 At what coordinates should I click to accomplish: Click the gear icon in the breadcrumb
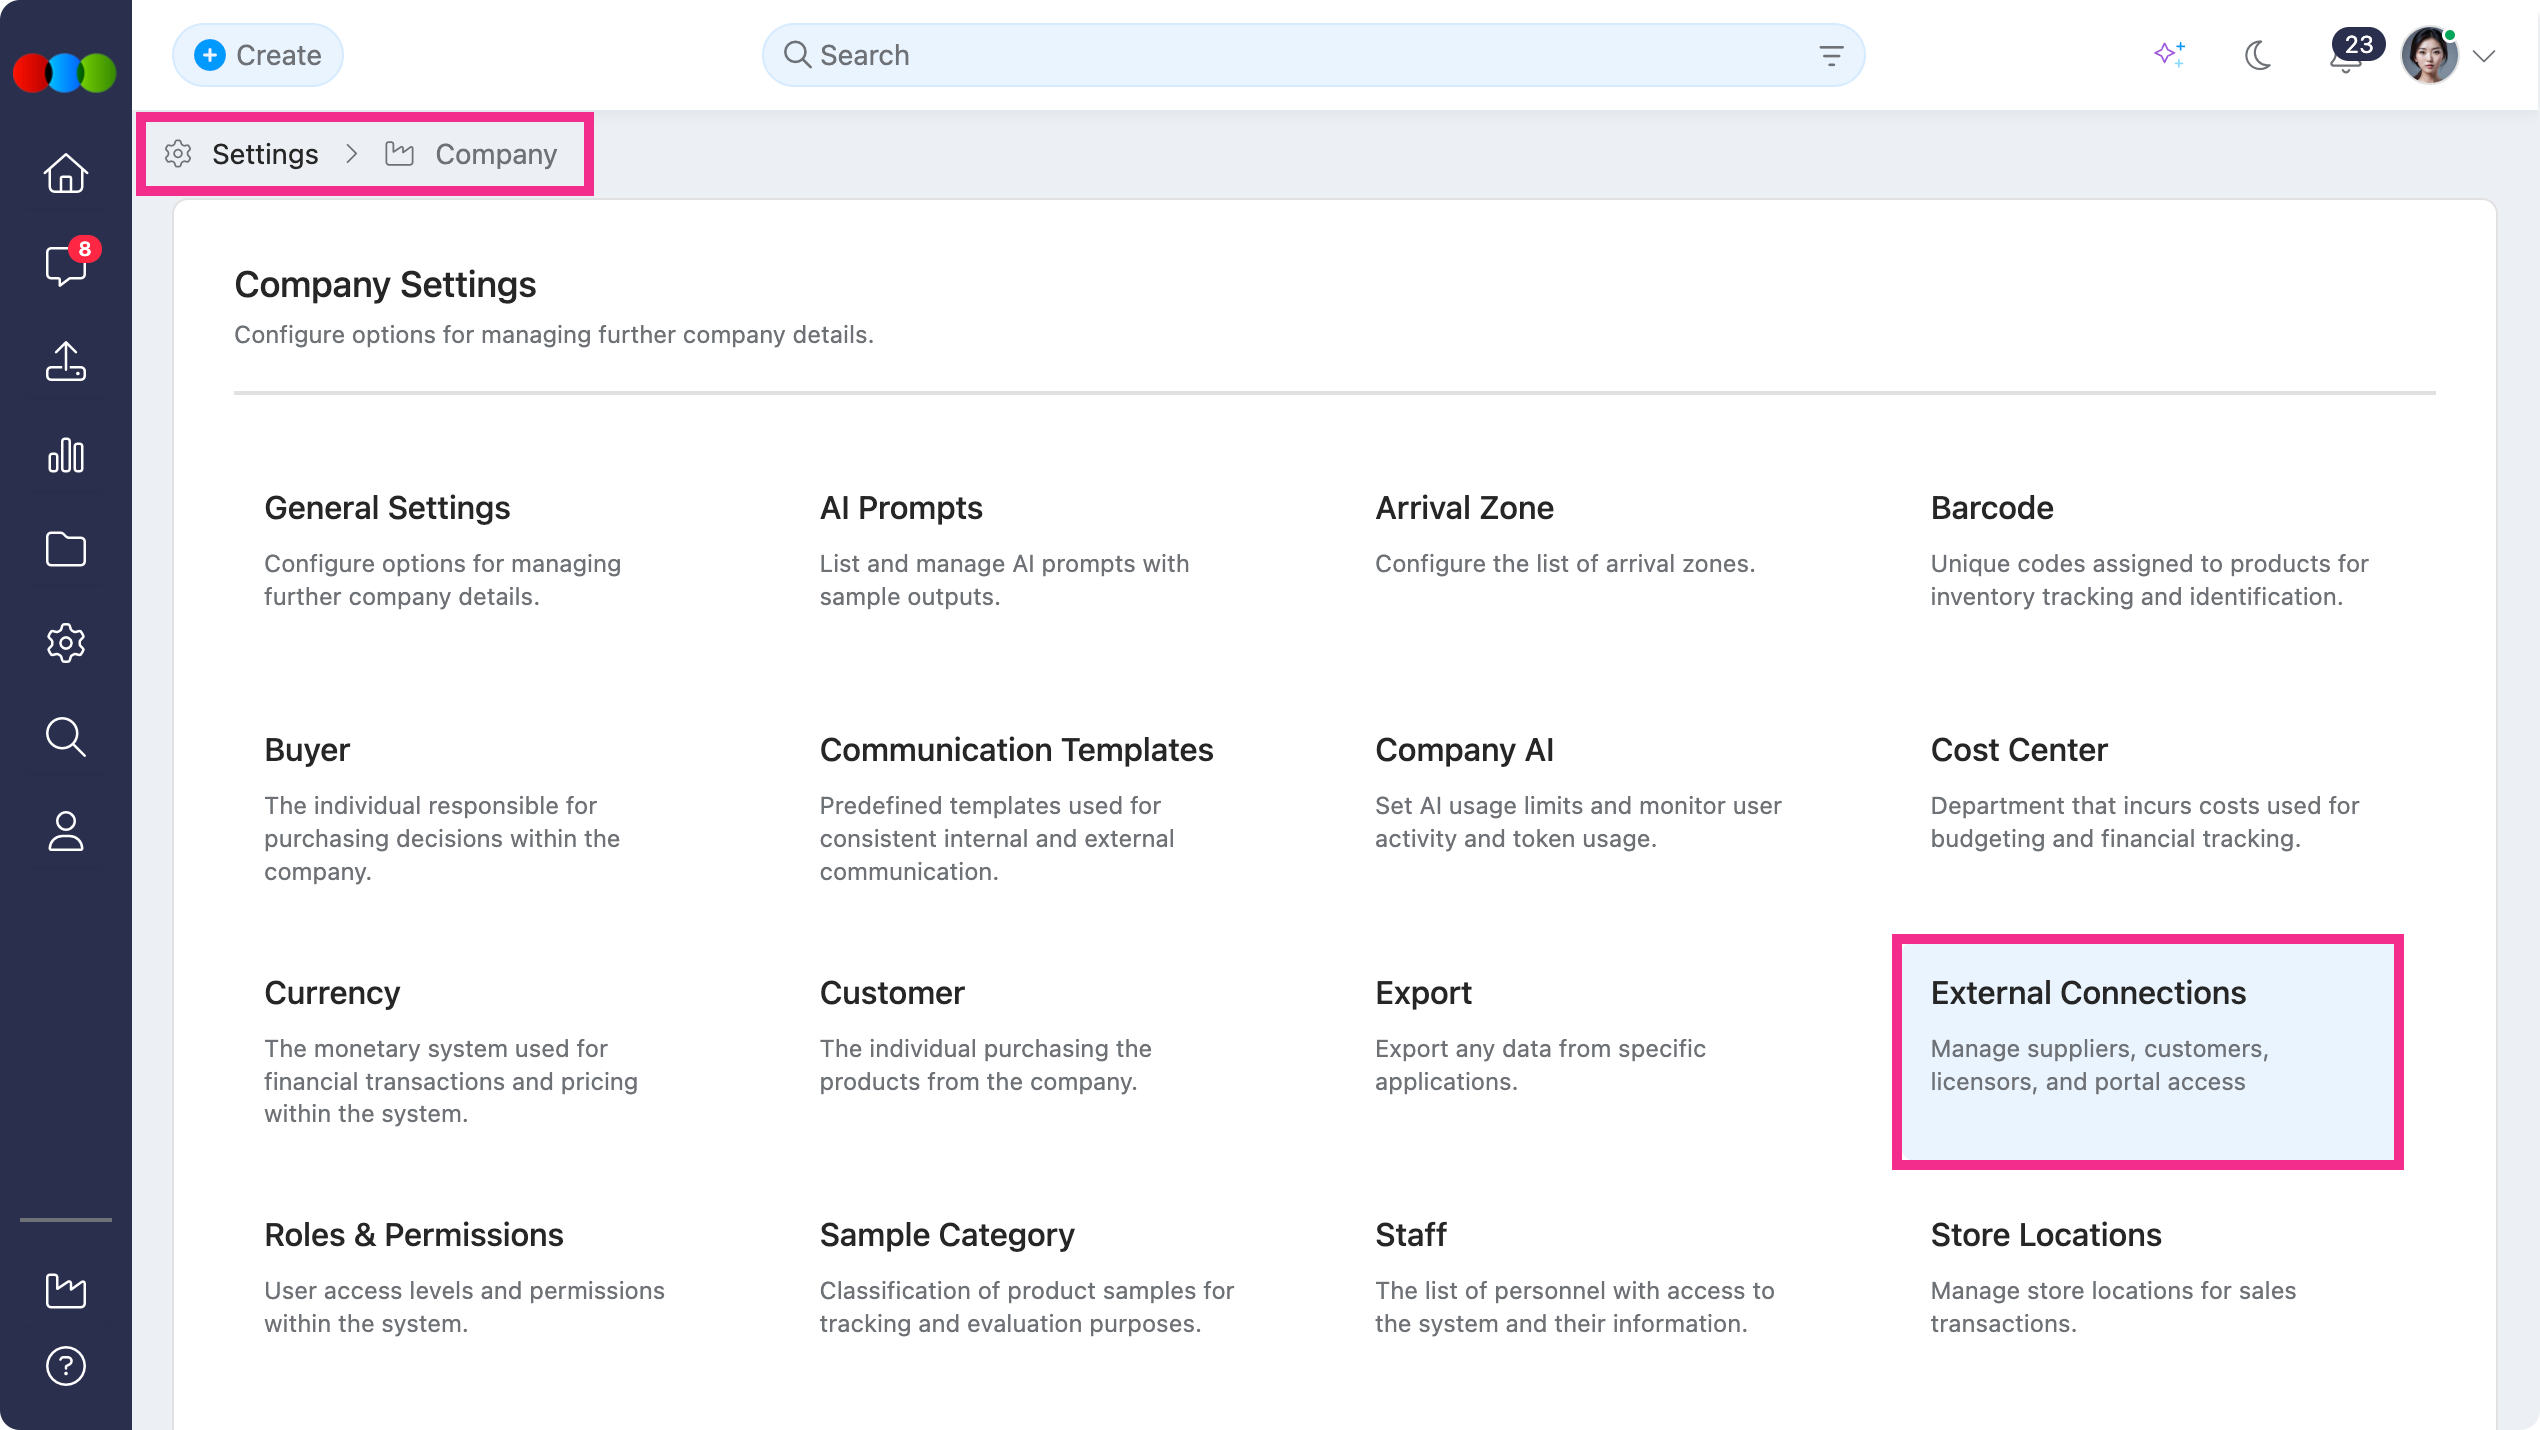[178, 154]
